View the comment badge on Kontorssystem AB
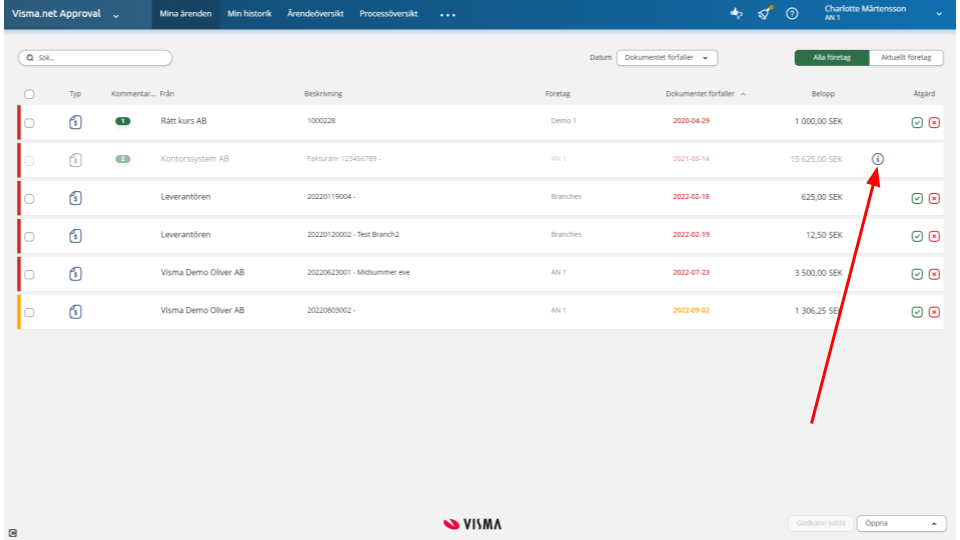 (122, 159)
